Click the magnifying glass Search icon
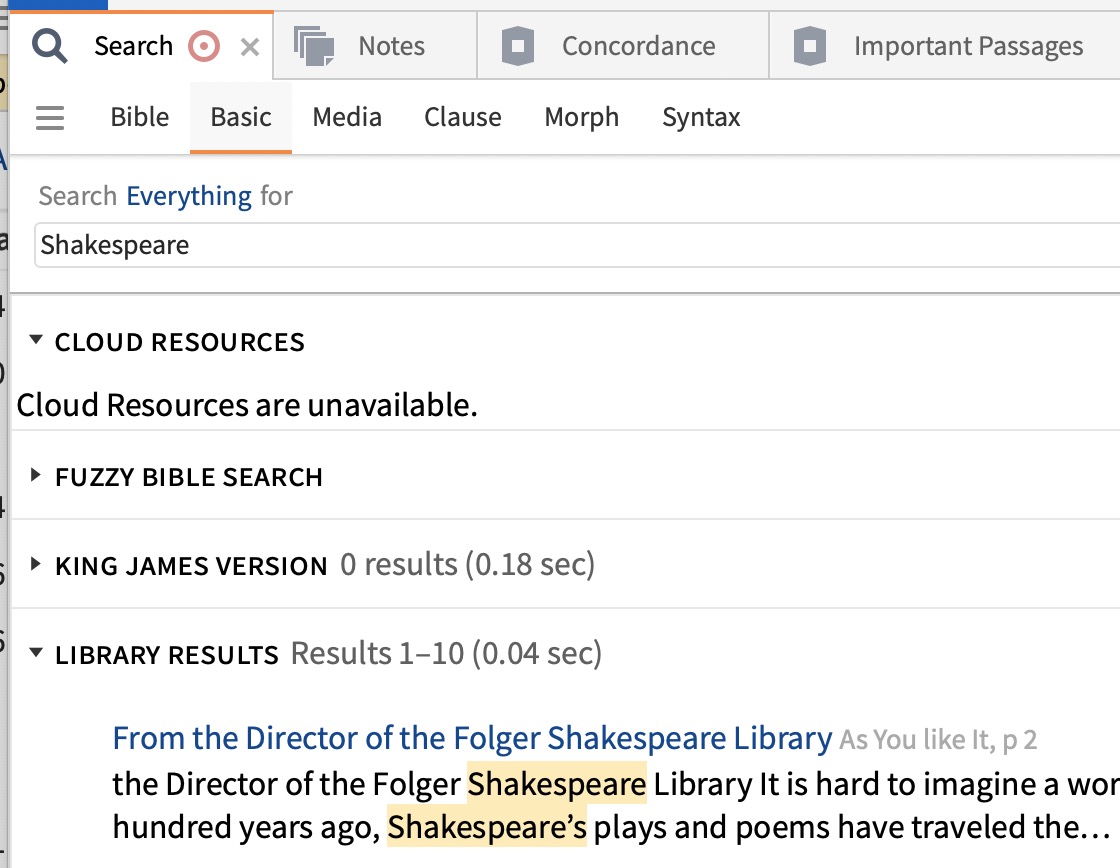Image resolution: width=1120 pixels, height=868 pixels. pos(49,46)
